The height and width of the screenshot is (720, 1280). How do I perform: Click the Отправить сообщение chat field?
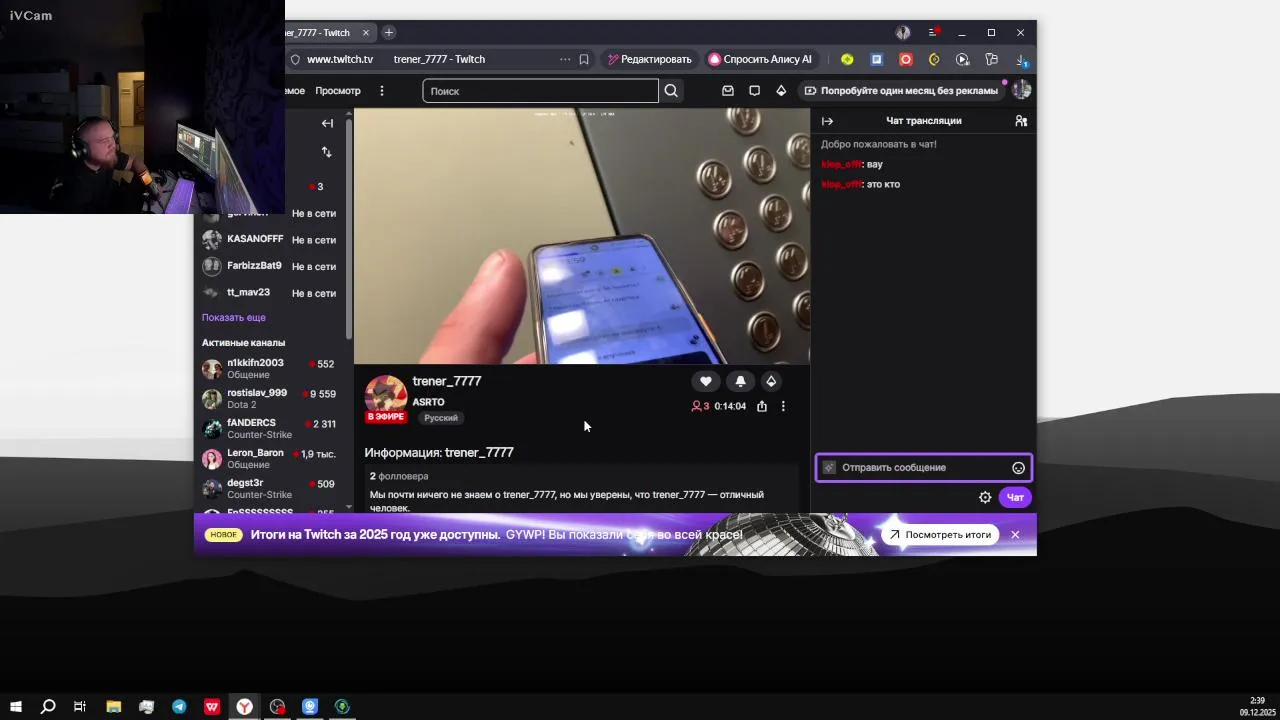[x=923, y=468]
